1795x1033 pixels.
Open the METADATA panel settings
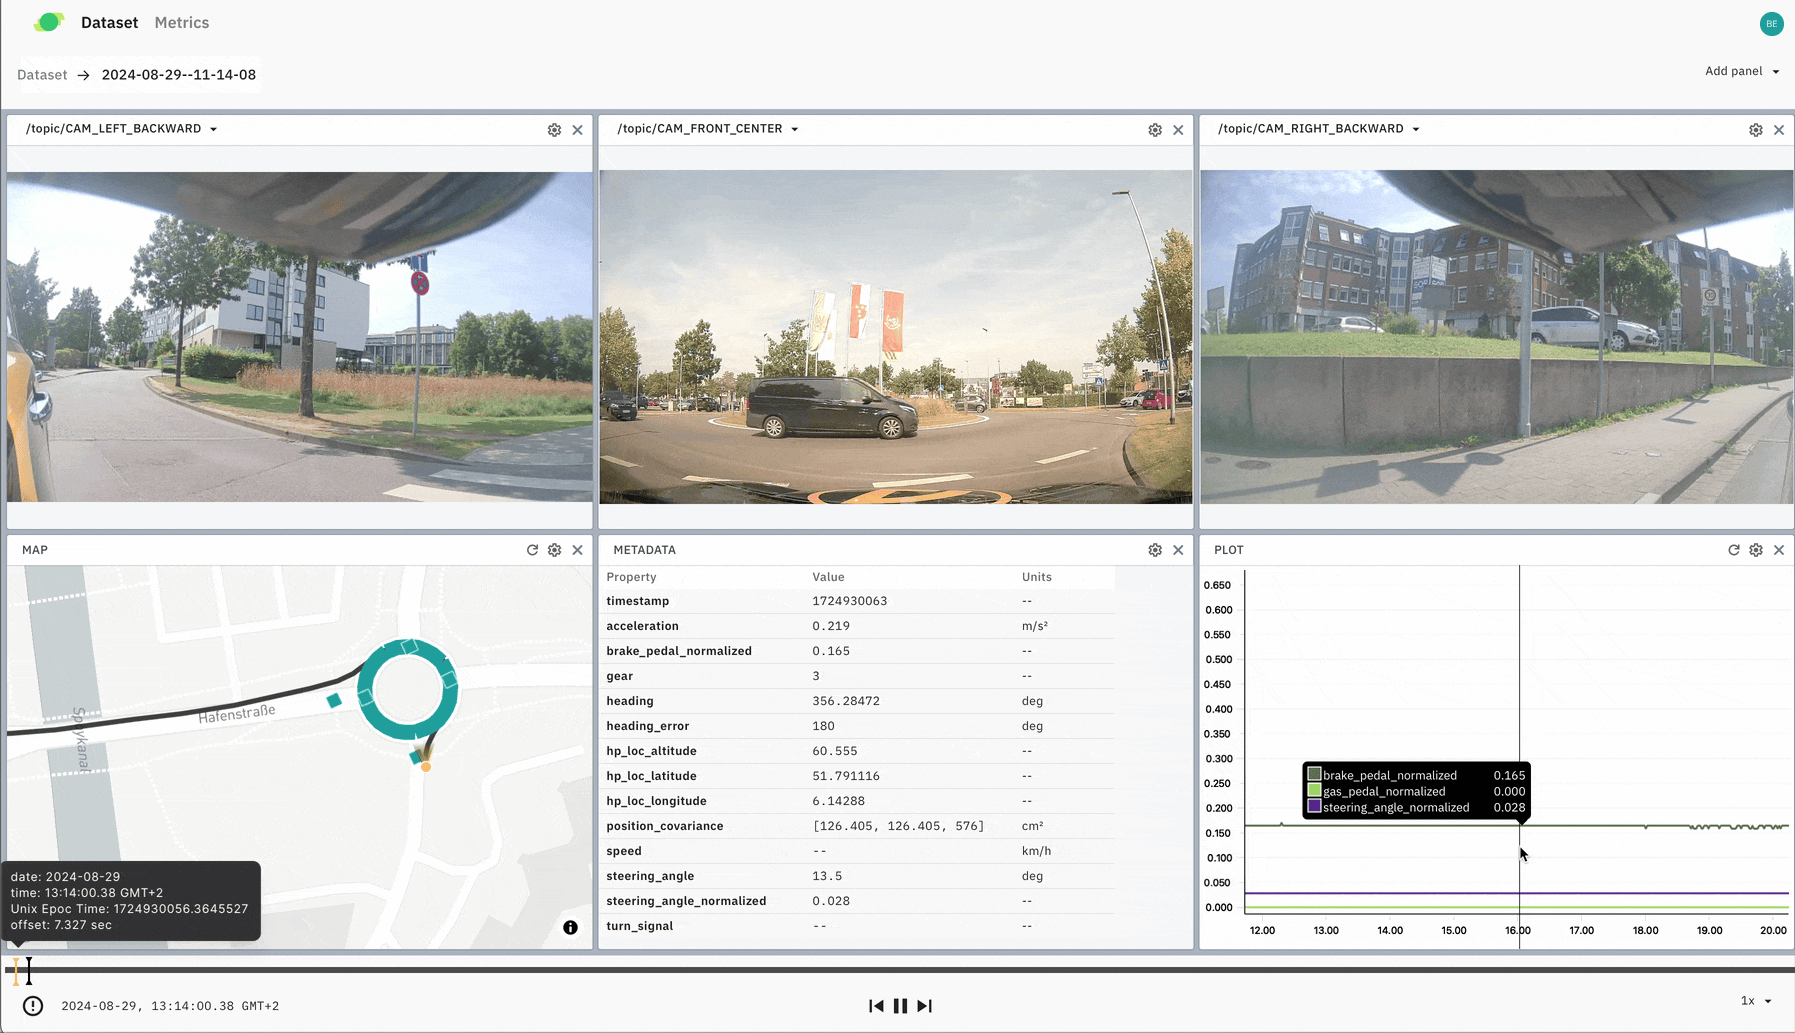tap(1155, 550)
